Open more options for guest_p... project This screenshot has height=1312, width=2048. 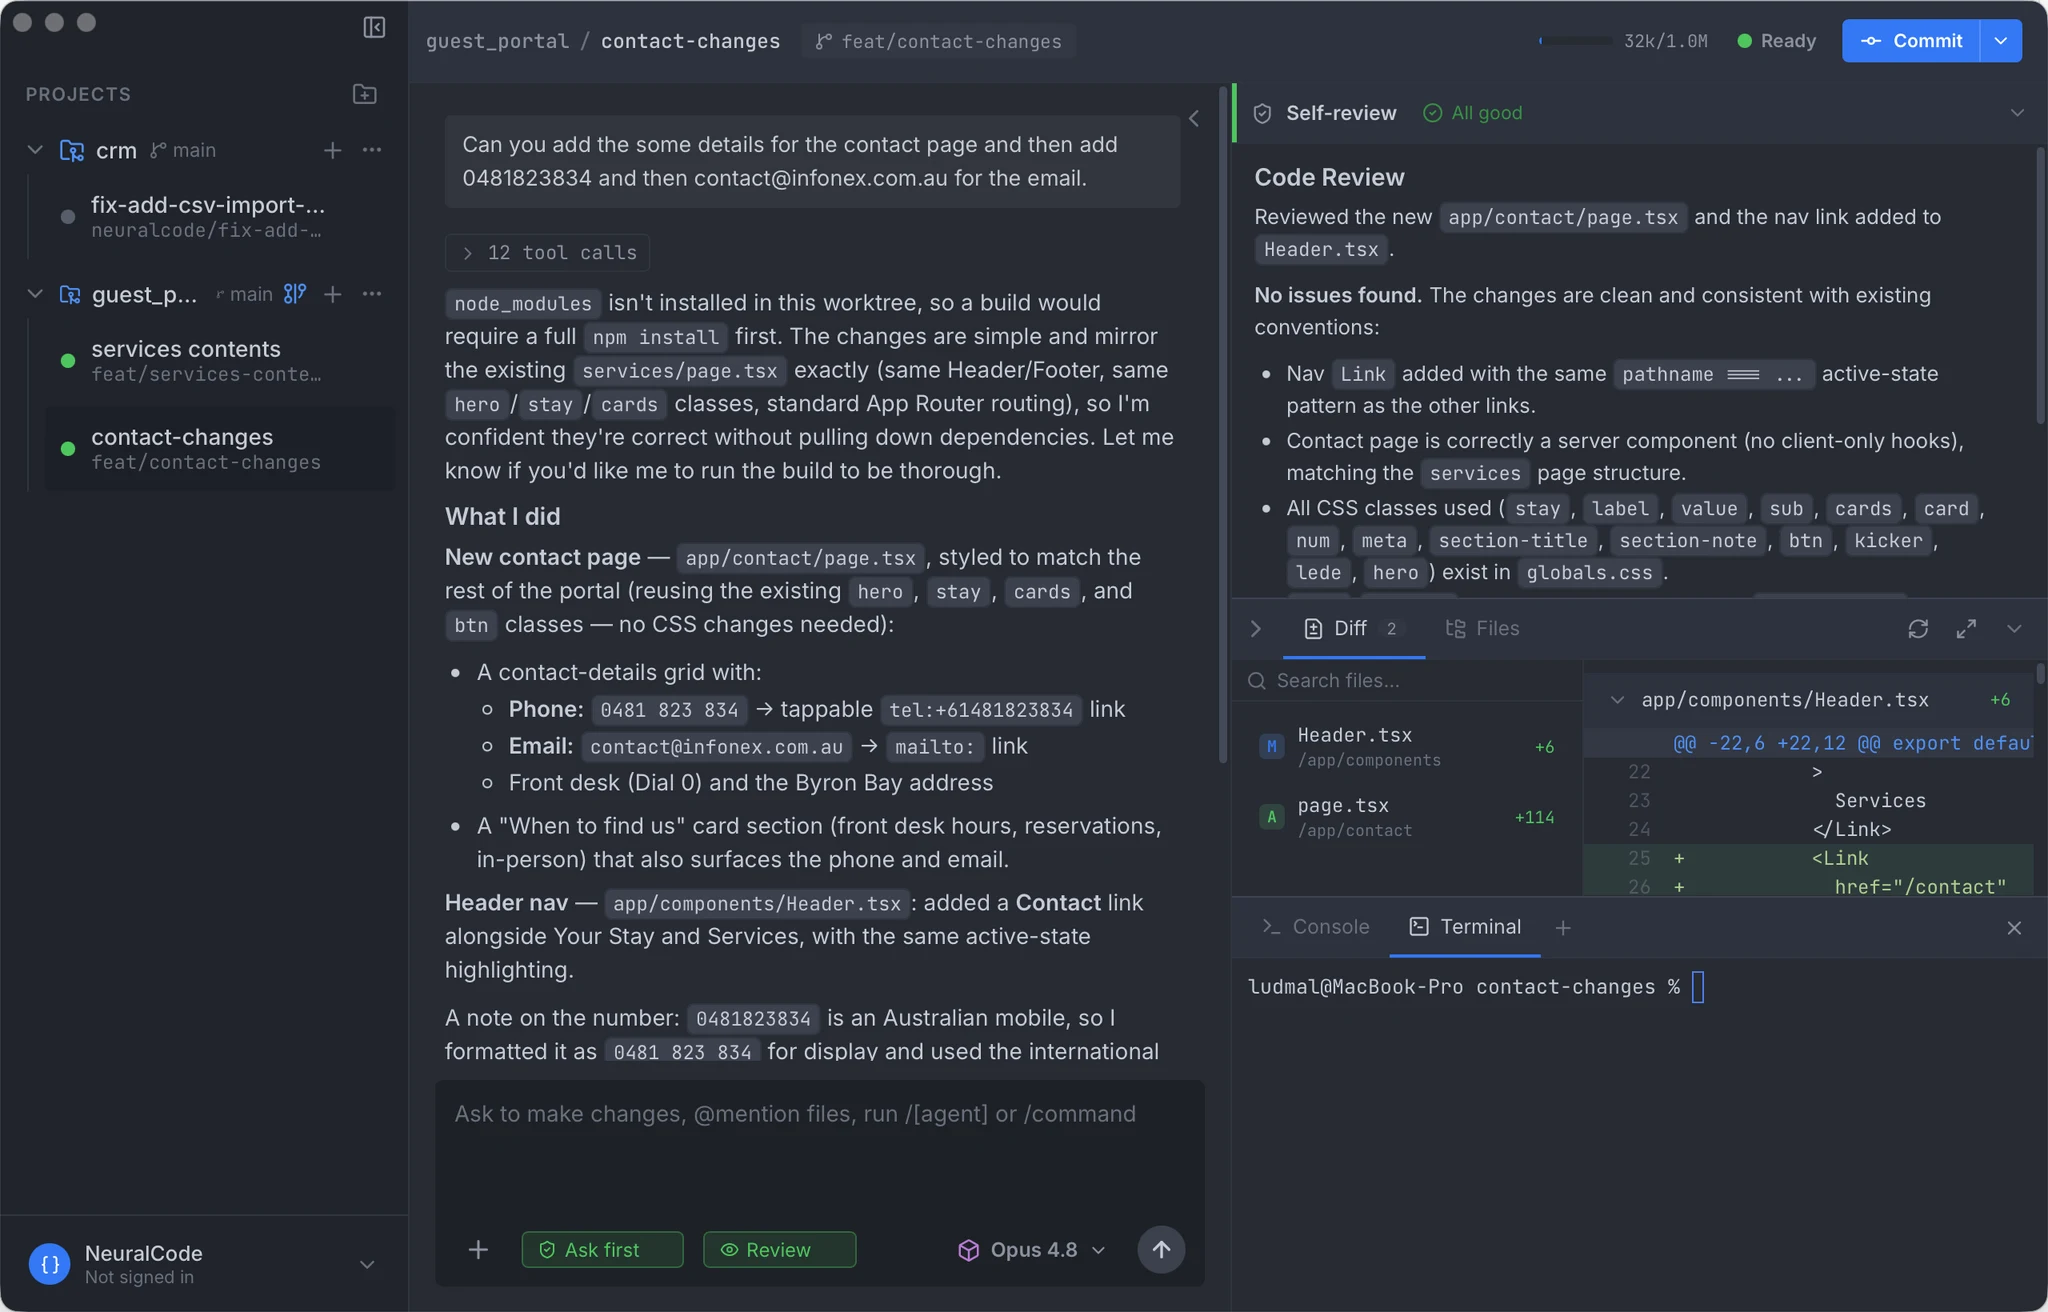coord(372,294)
